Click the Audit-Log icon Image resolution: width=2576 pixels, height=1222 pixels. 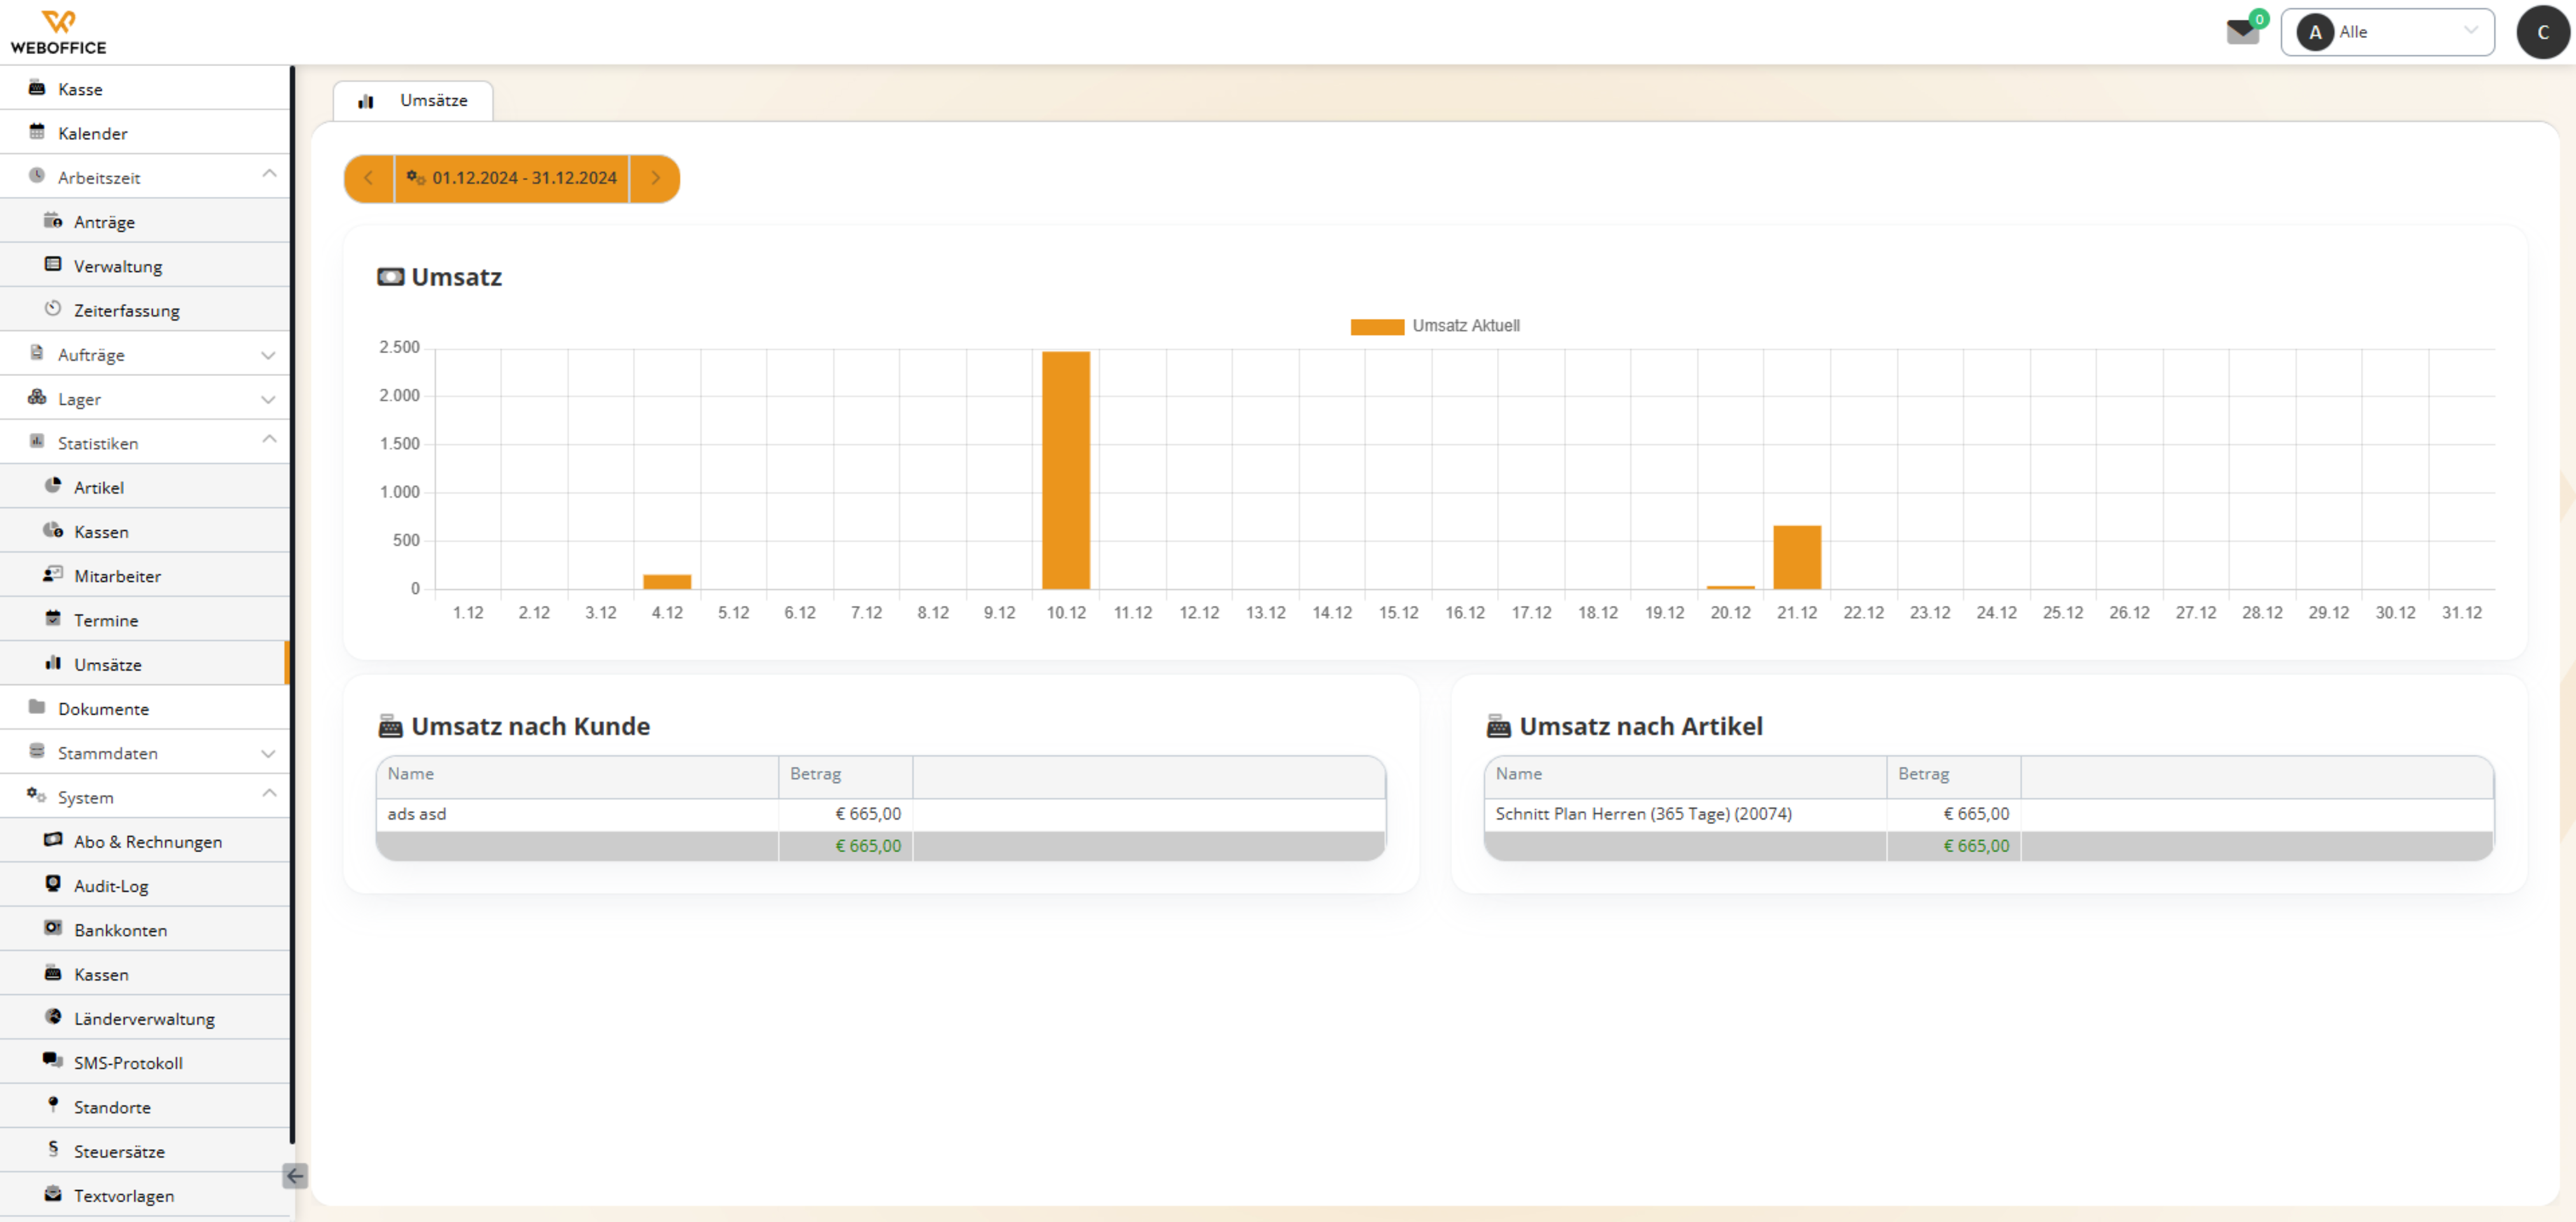click(x=53, y=883)
